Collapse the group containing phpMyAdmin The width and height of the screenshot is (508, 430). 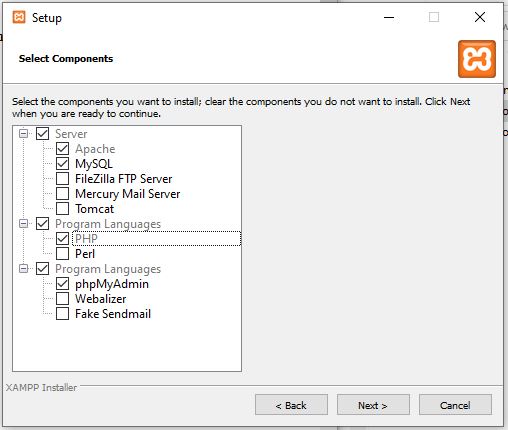click(x=23, y=269)
